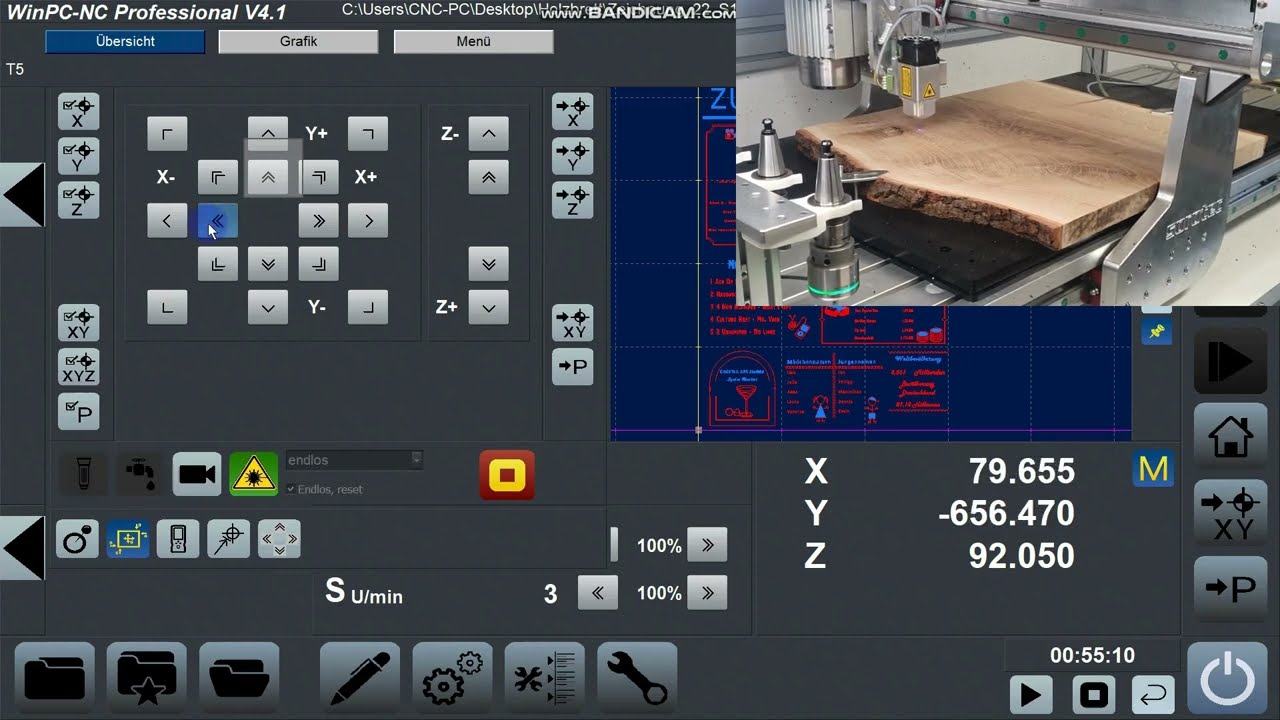Toggle the laser warning button
The width and height of the screenshot is (1280, 720).
coord(254,474)
